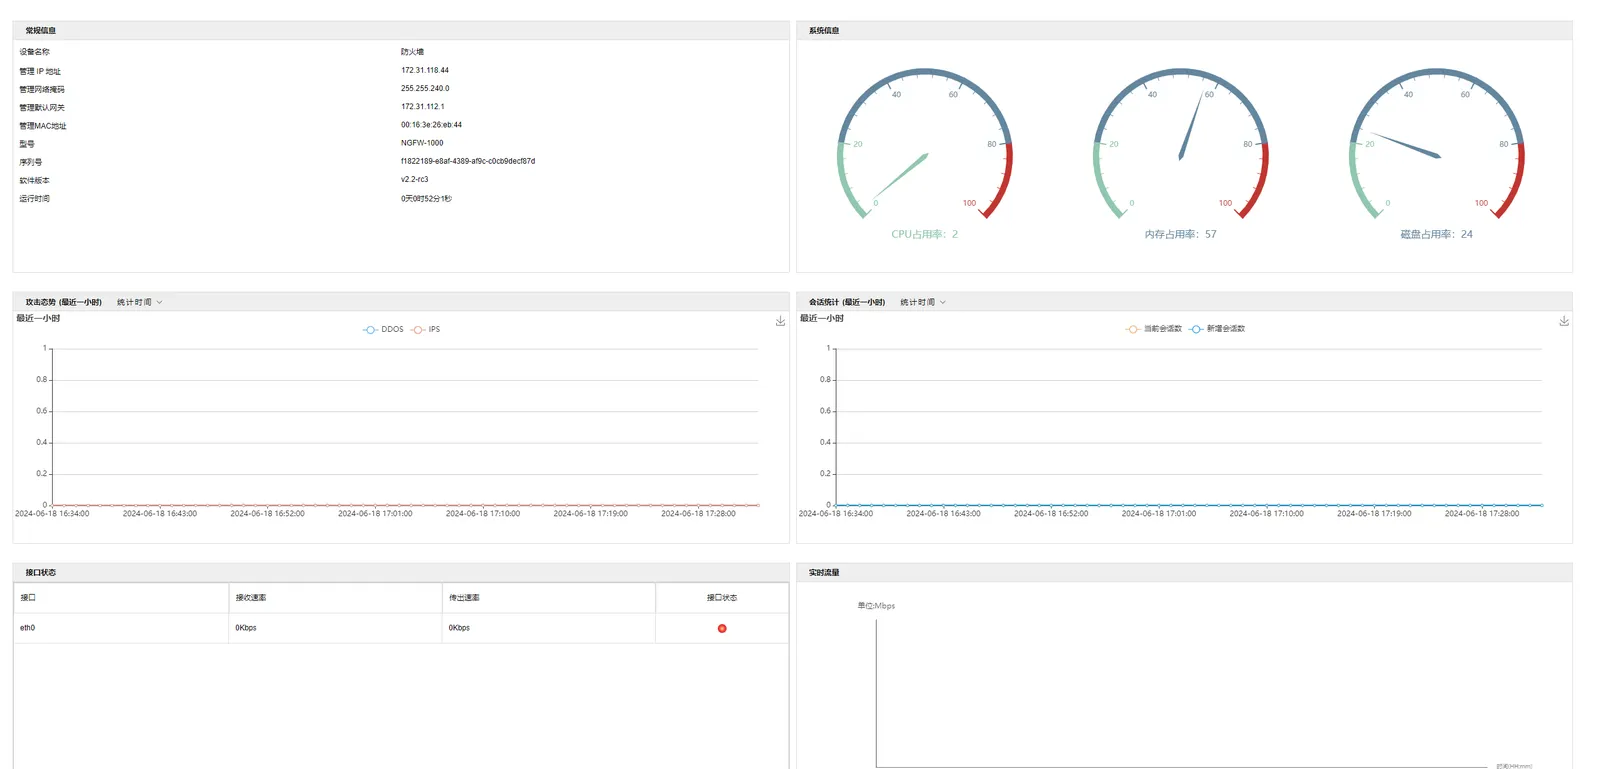Viewport: 1600px width, 769px height.
Task: Click the CPU占用率: 2 reading label
Action: coord(925,234)
